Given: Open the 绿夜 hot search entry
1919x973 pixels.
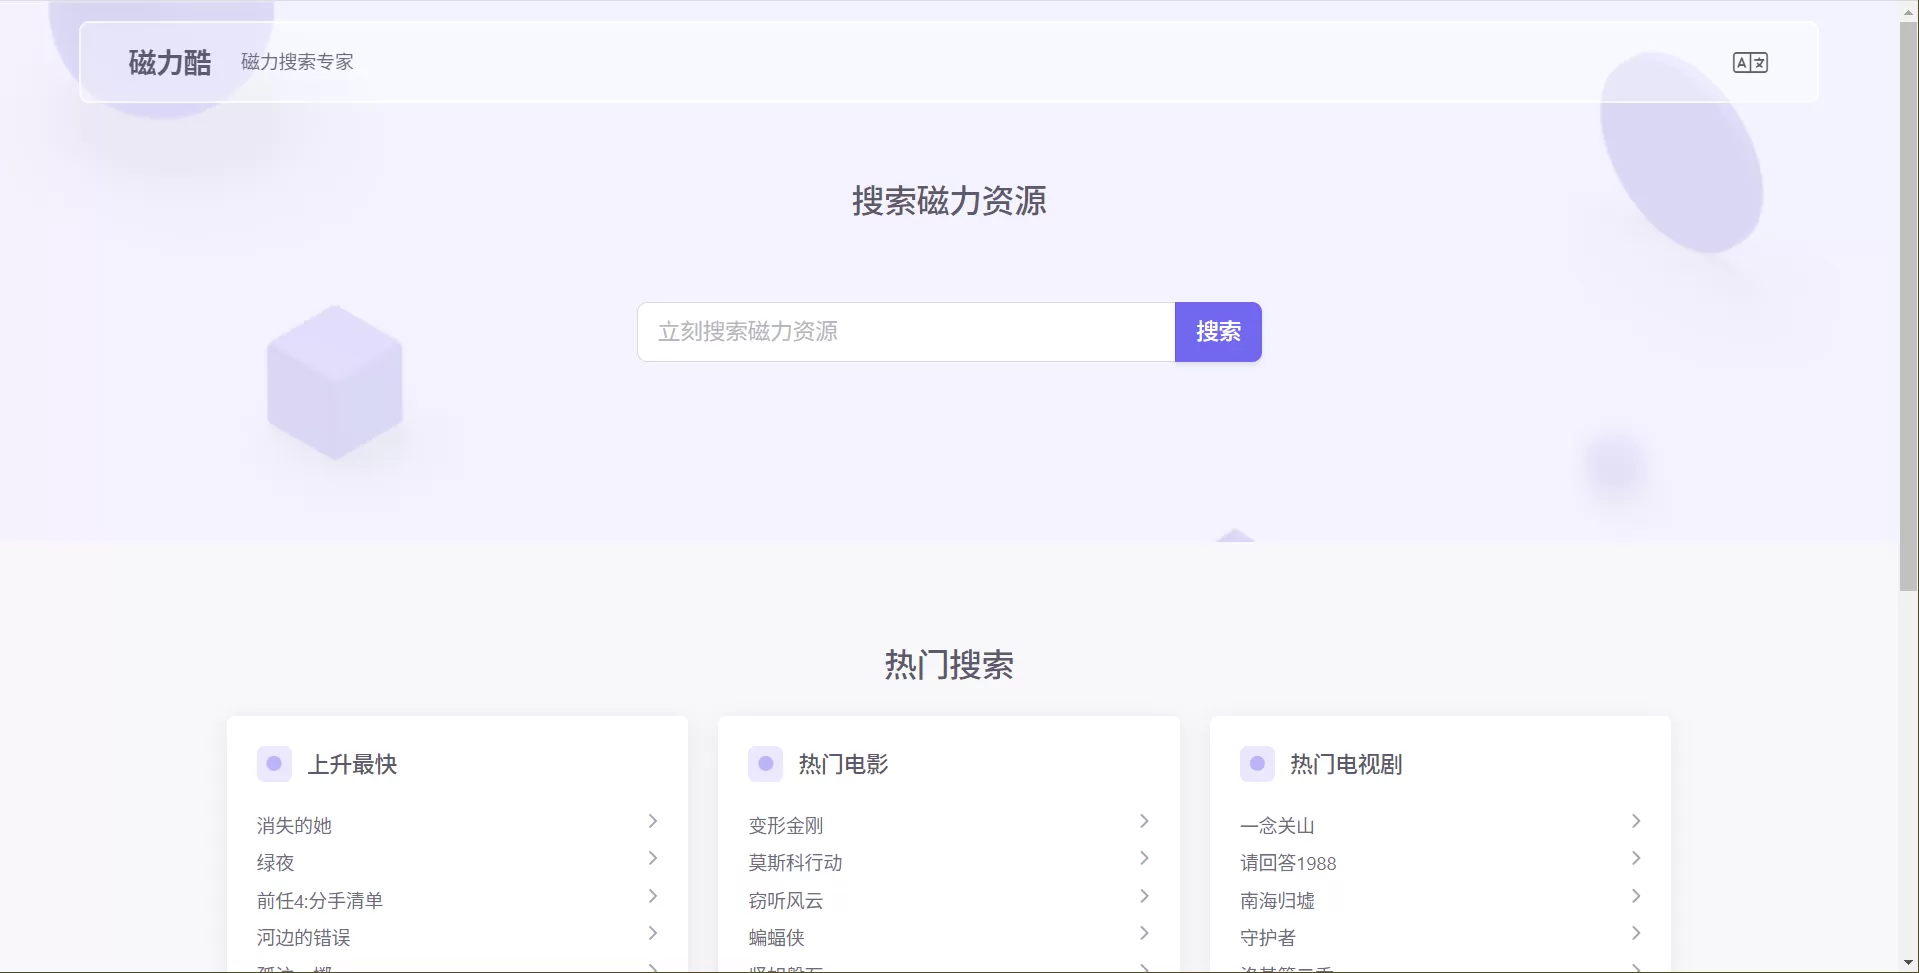Looking at the screenshot, I should click(x=275, y=862).
